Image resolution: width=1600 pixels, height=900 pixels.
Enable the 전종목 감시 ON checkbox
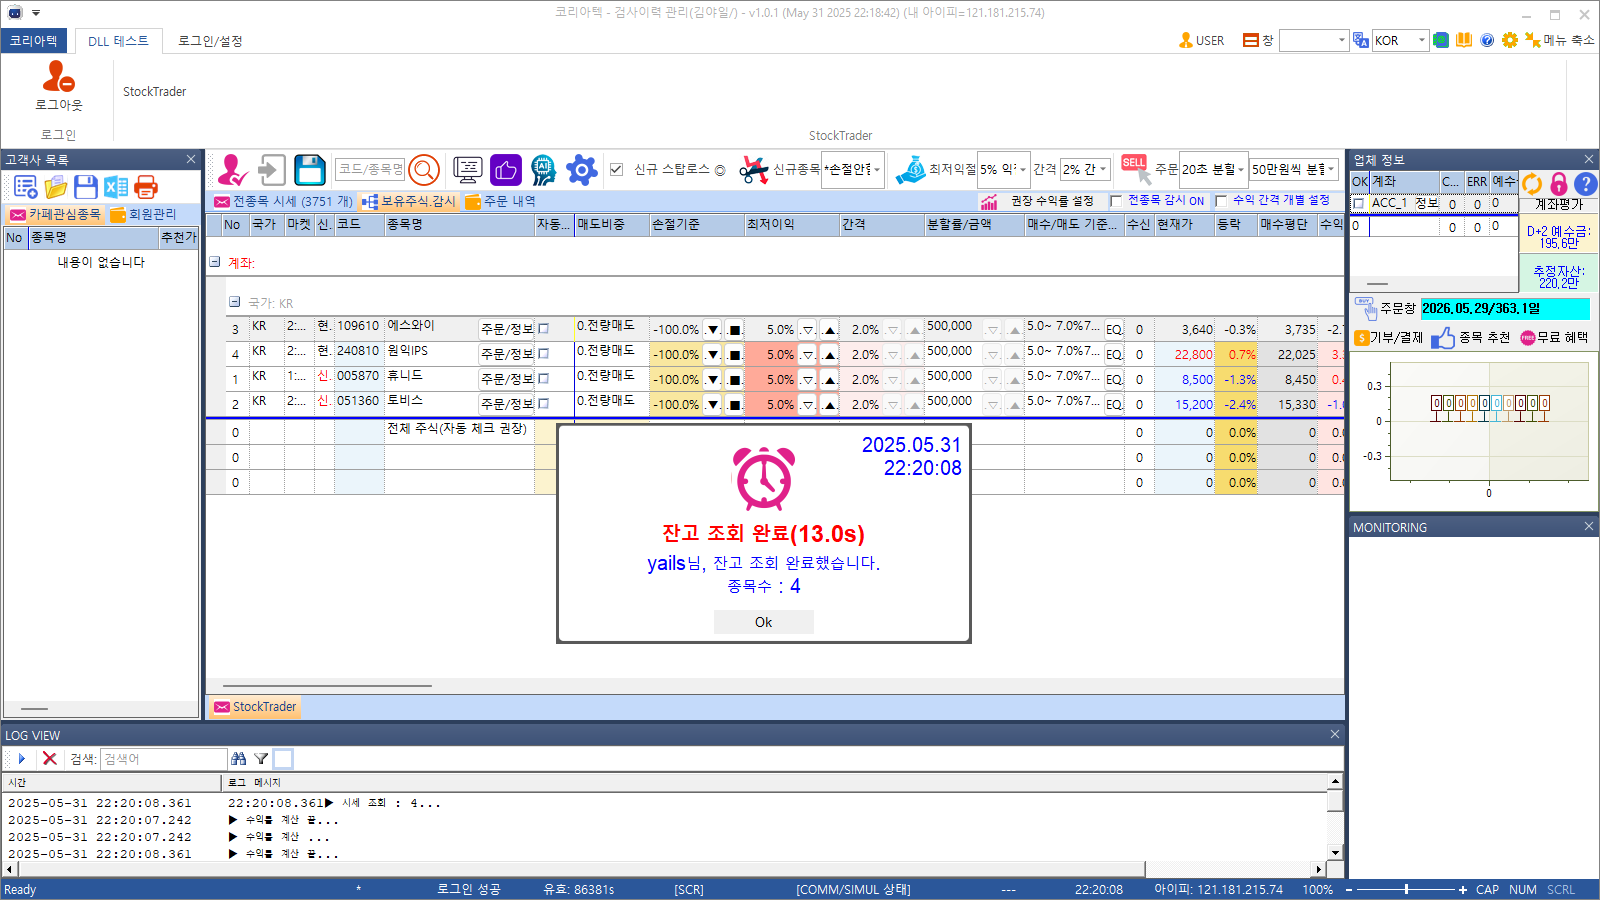pyautogui.click(x=1116, y=201)
